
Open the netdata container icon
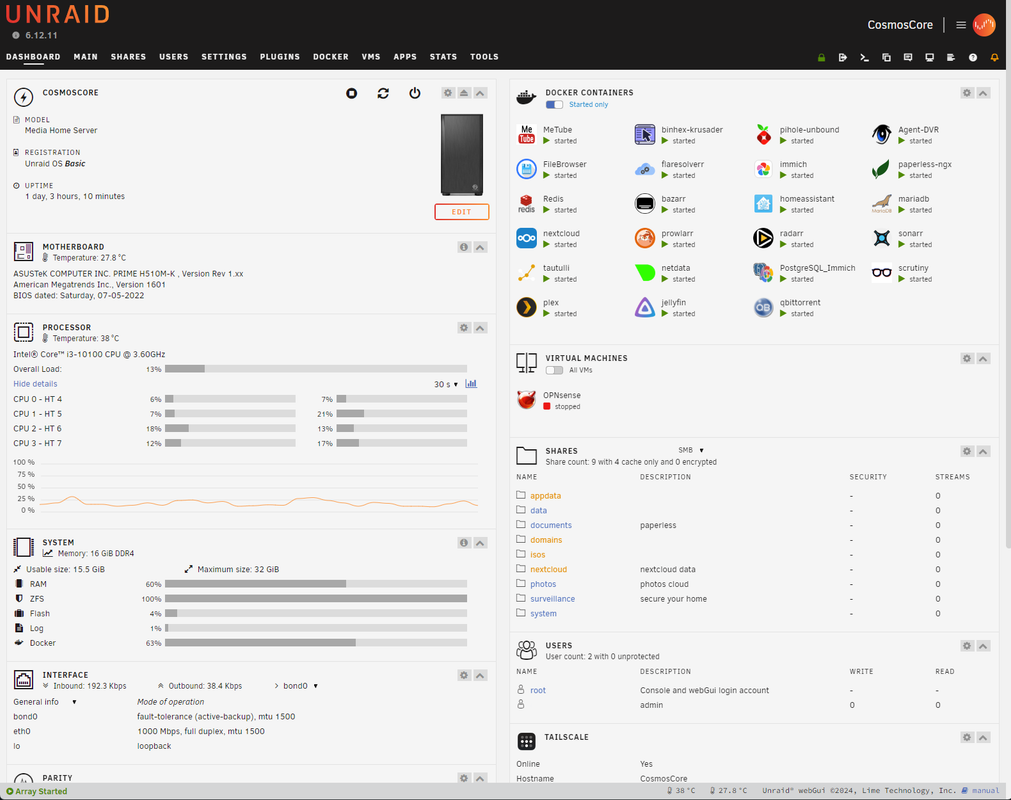[x=645, y=273]
